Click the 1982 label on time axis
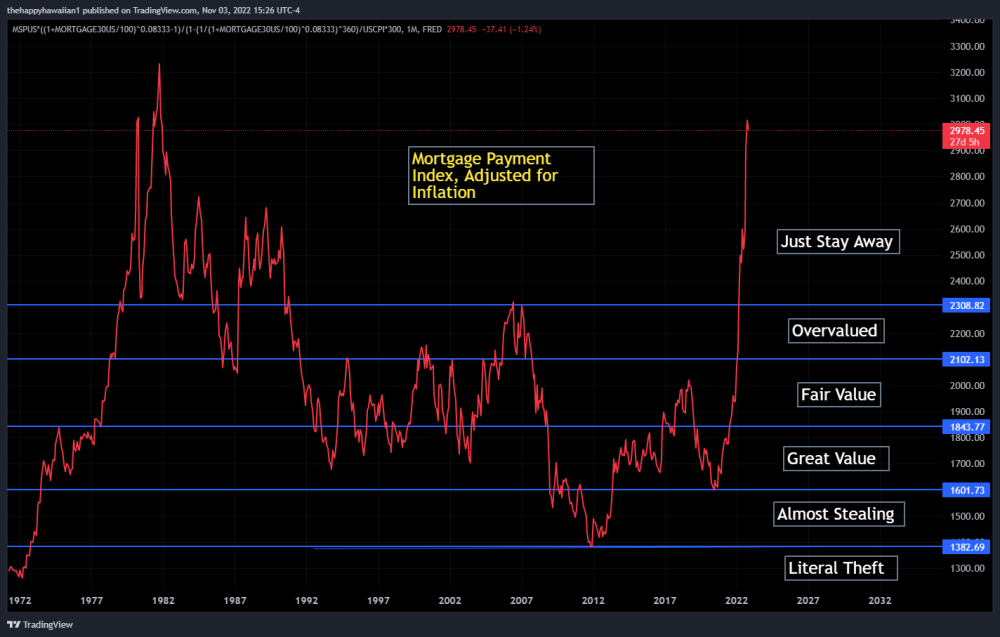The height and width of the screenshot is (637, 1000). pos(163,601)
